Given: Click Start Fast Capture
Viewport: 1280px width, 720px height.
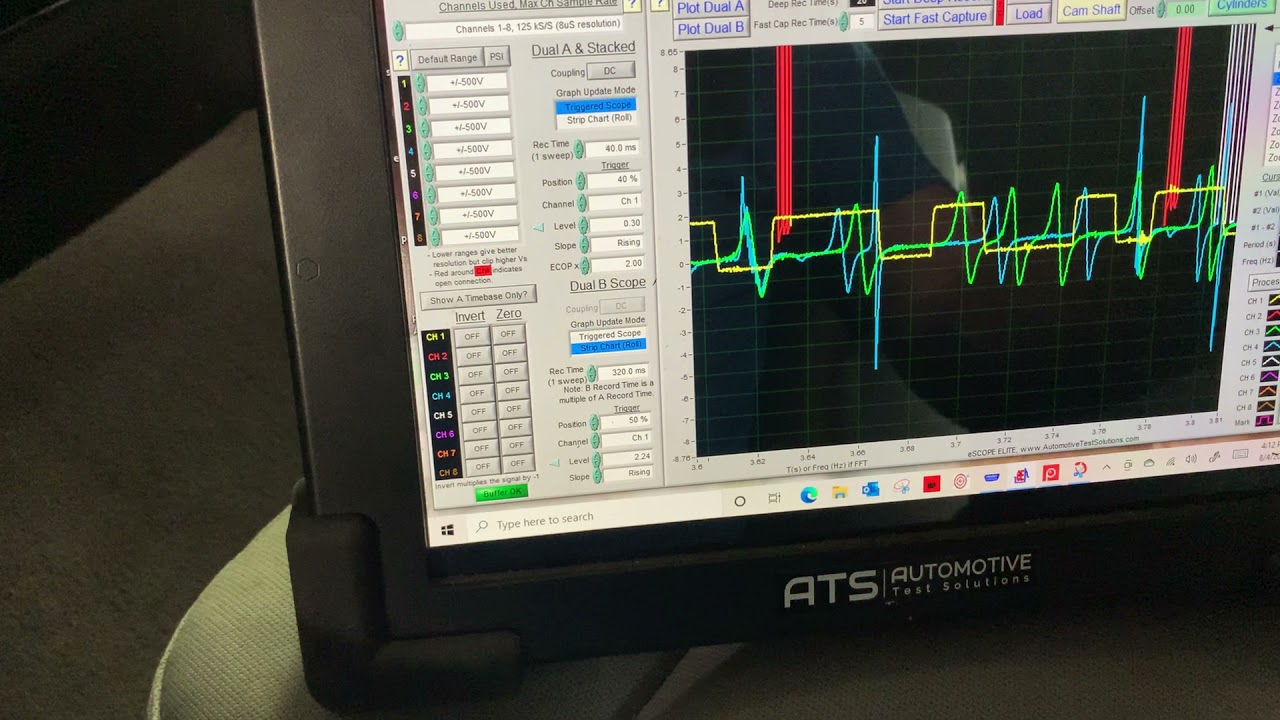Looking at the screenshot, I should click(x=935, y=18).
